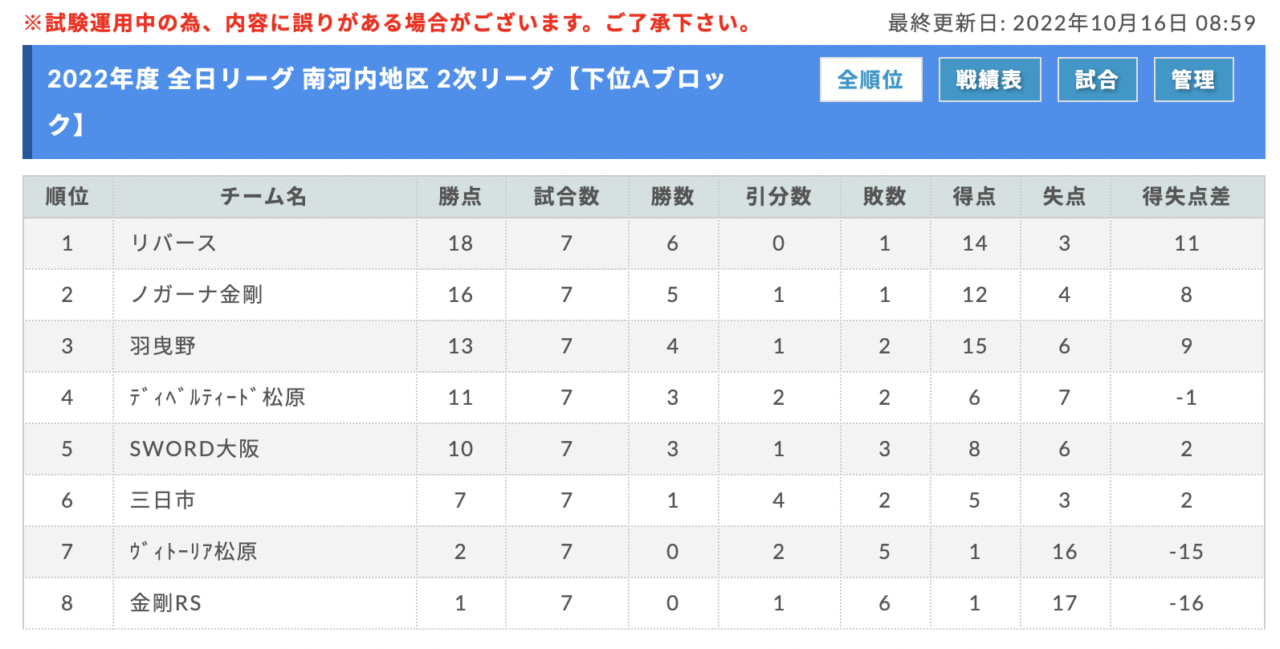Click the 試合数 column header
Image resolution: width=1280 pixels, height=649 pixels.
click(x=567, y=197)
